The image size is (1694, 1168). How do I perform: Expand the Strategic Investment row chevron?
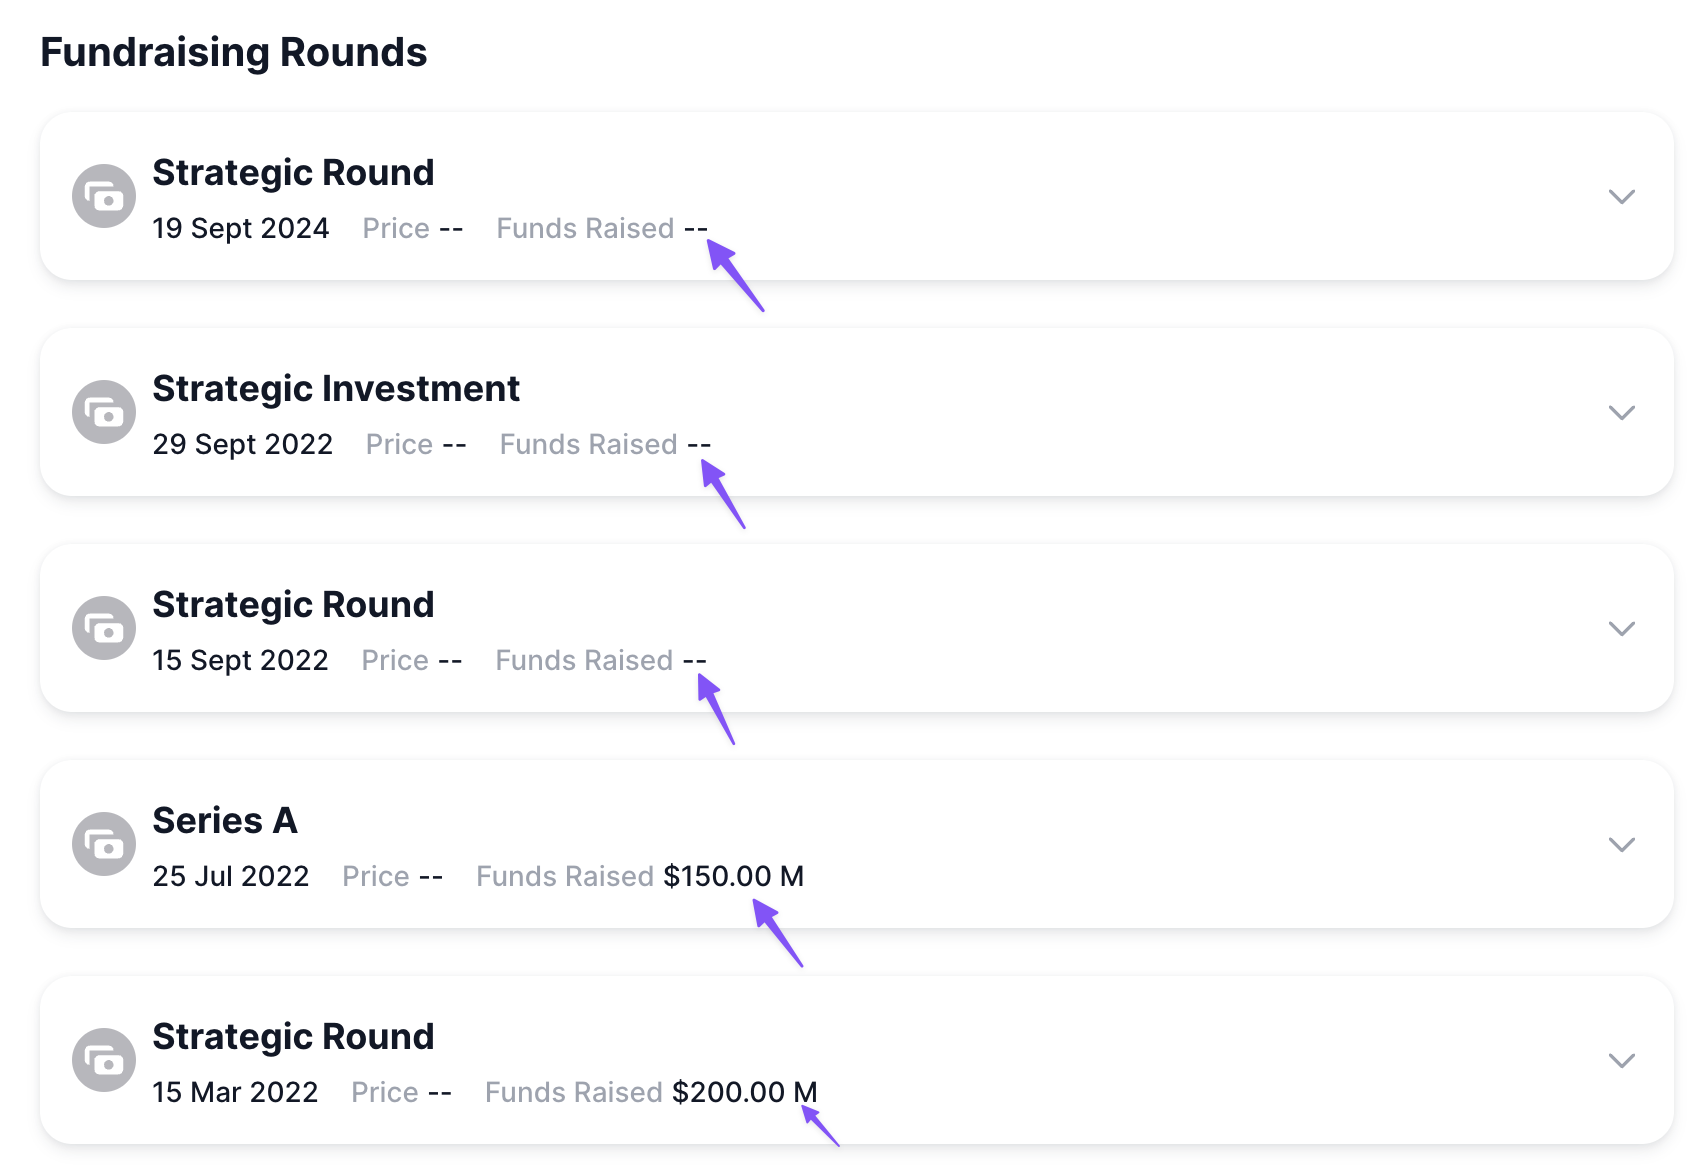pos(1621,412)
